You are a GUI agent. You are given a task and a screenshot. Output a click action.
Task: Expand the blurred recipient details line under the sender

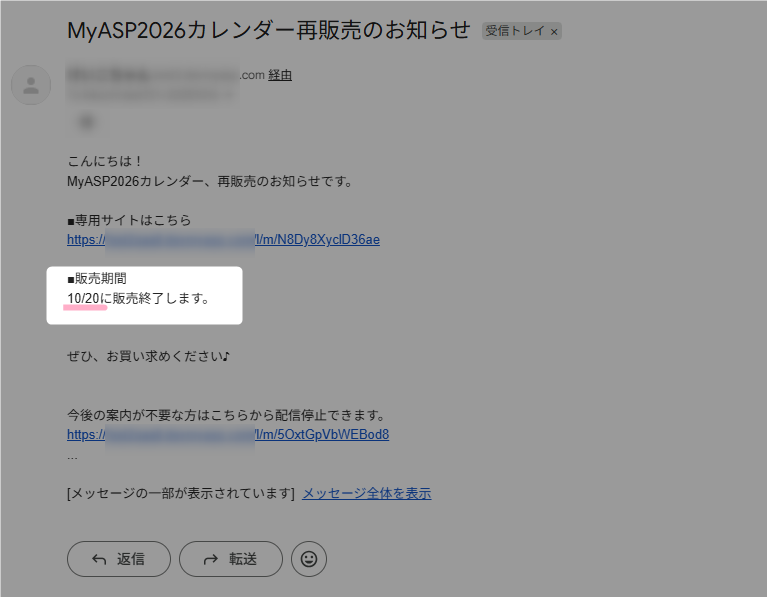coord(150,93)
